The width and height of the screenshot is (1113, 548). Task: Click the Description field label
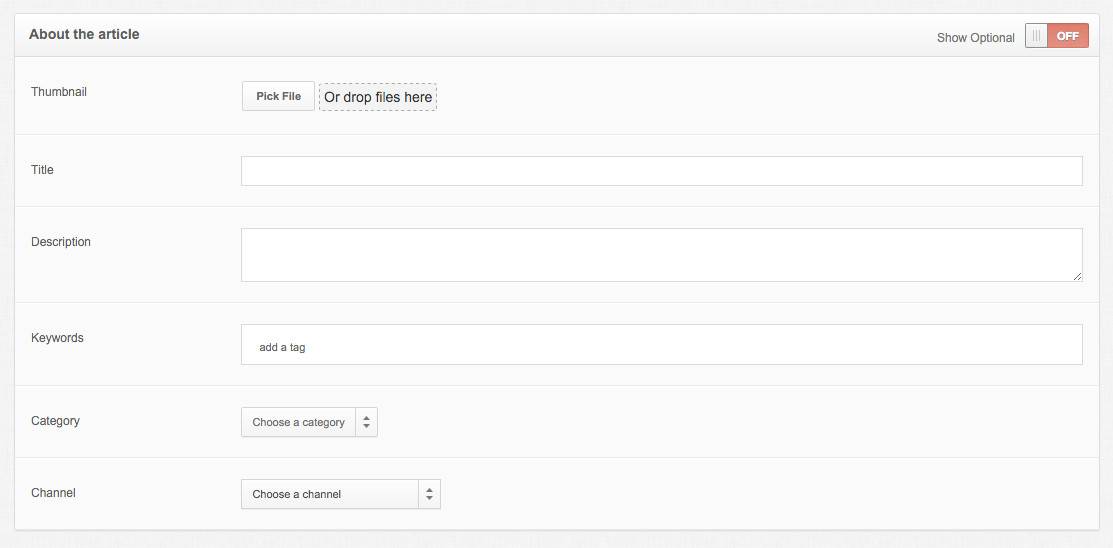coord(61,241)
